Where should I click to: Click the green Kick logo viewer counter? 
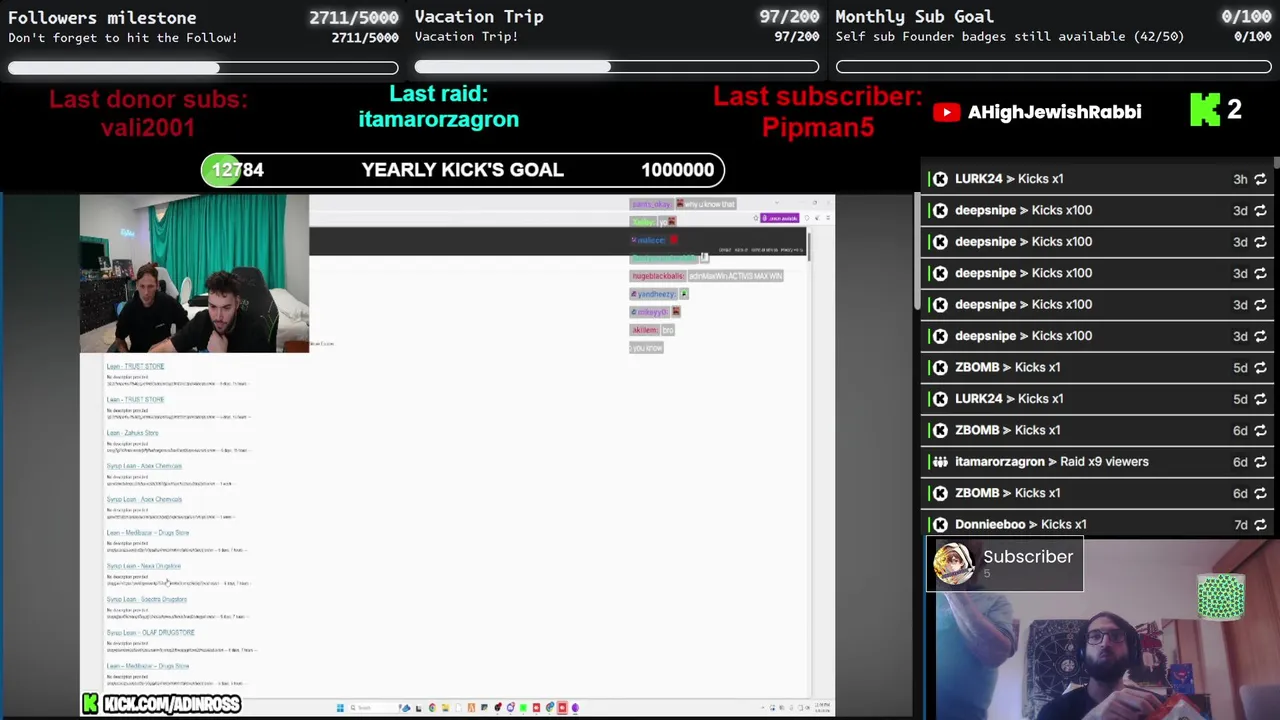1205,110
